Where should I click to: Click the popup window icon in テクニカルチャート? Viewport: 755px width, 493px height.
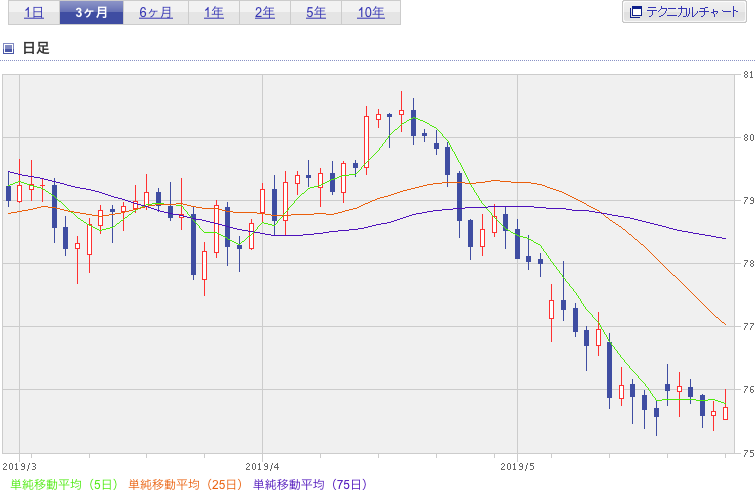[x=636, y=12]
